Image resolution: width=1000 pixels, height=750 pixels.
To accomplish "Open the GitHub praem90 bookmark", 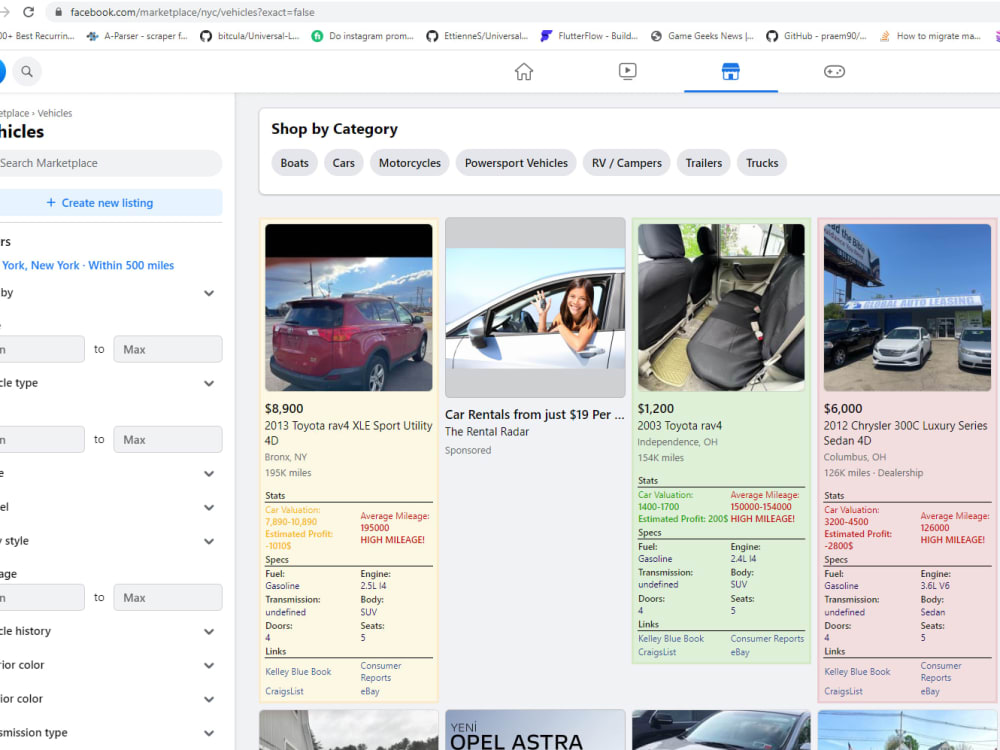I will (816, 36).
